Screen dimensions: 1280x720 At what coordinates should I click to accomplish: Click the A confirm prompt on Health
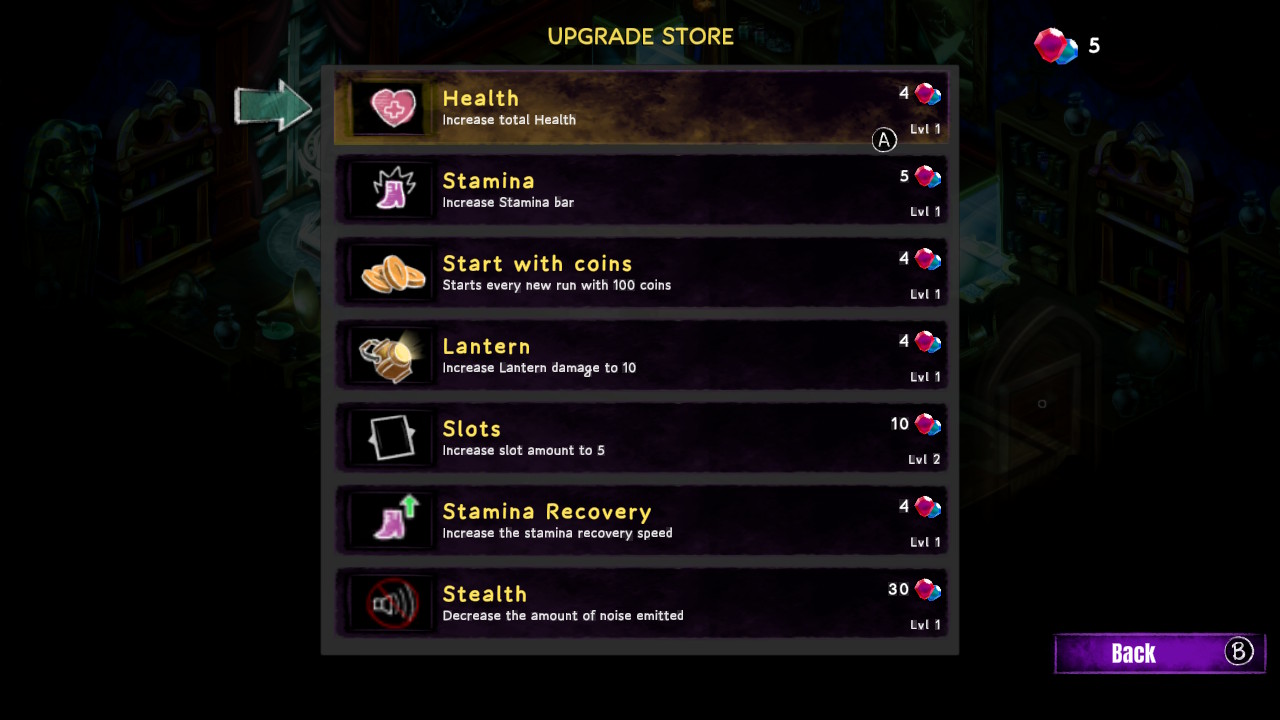point(884,140)
